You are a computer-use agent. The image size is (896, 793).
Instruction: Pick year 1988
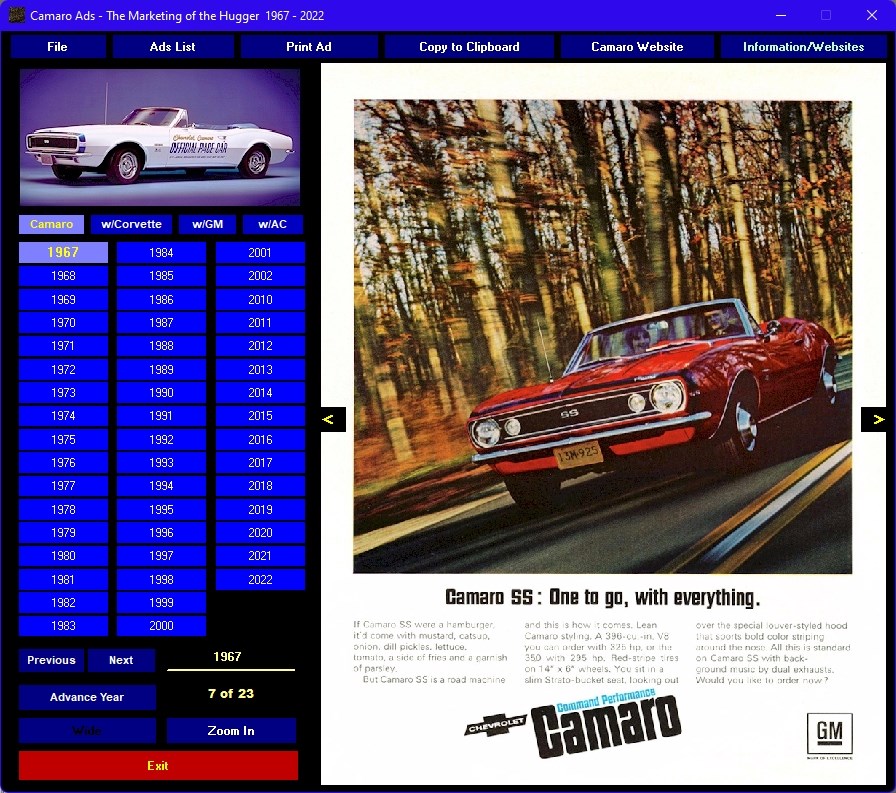161,346
